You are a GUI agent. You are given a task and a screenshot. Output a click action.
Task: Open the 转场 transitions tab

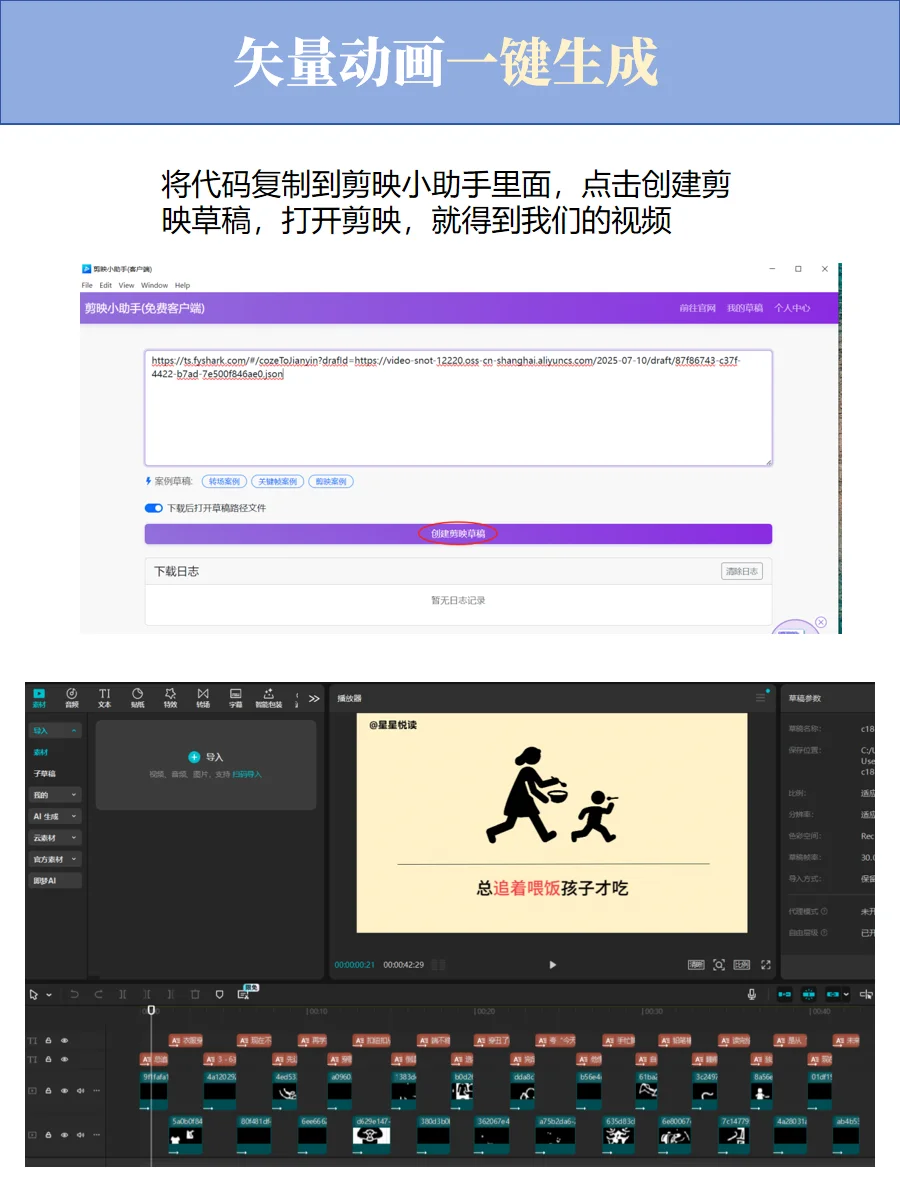[x=203, y=697]
